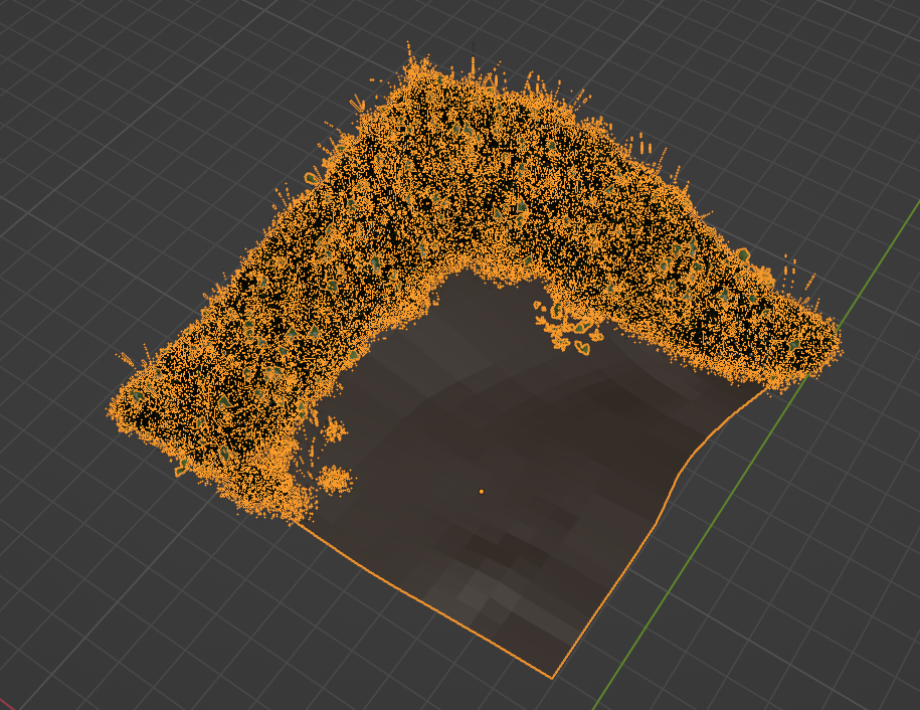This screenshot has height=710, width=920.
Task: Click the terrain's bottom-left orange outline edge
Action: pyautogui.click(x=420, y=598)
